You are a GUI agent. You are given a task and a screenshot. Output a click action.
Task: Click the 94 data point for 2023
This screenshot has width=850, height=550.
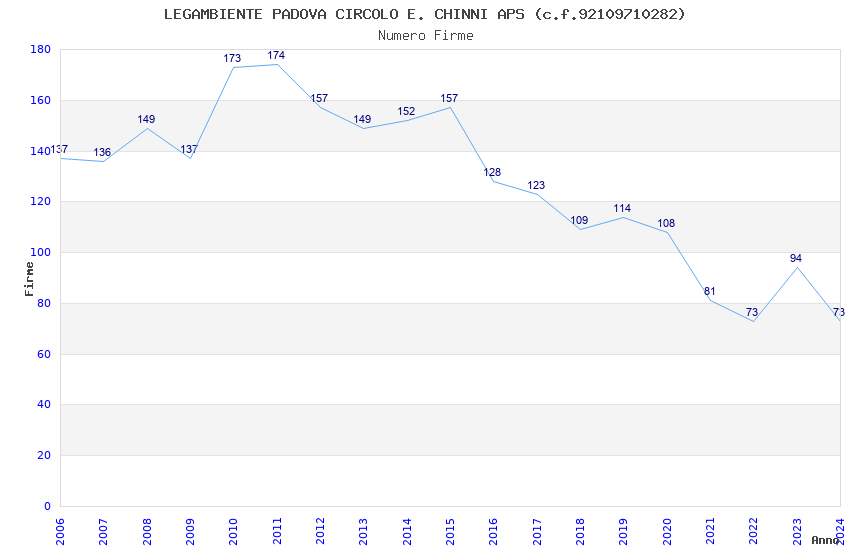point(797,268)
